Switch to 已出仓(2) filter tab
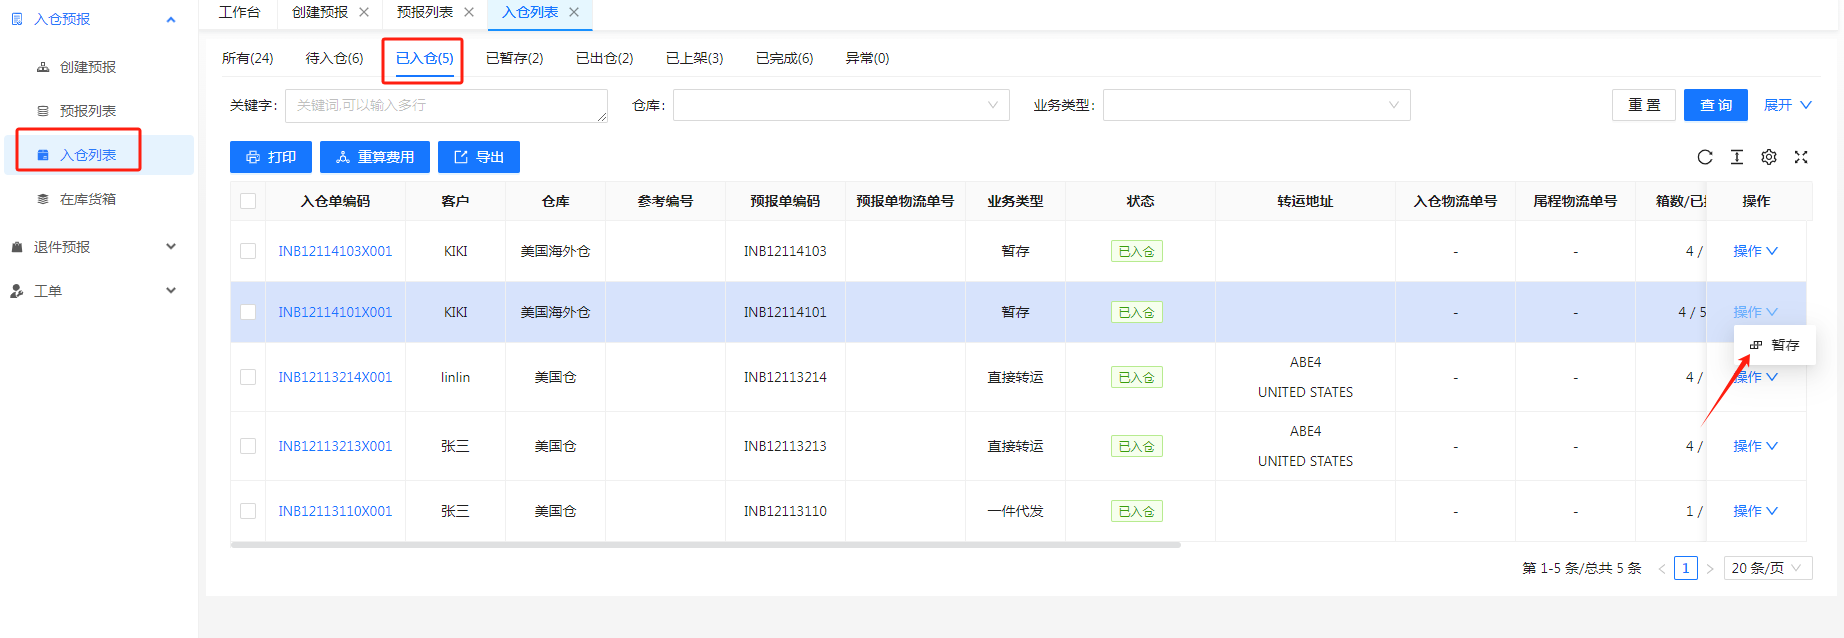This screenshot has width=1844, height=638. pos(604,58)
